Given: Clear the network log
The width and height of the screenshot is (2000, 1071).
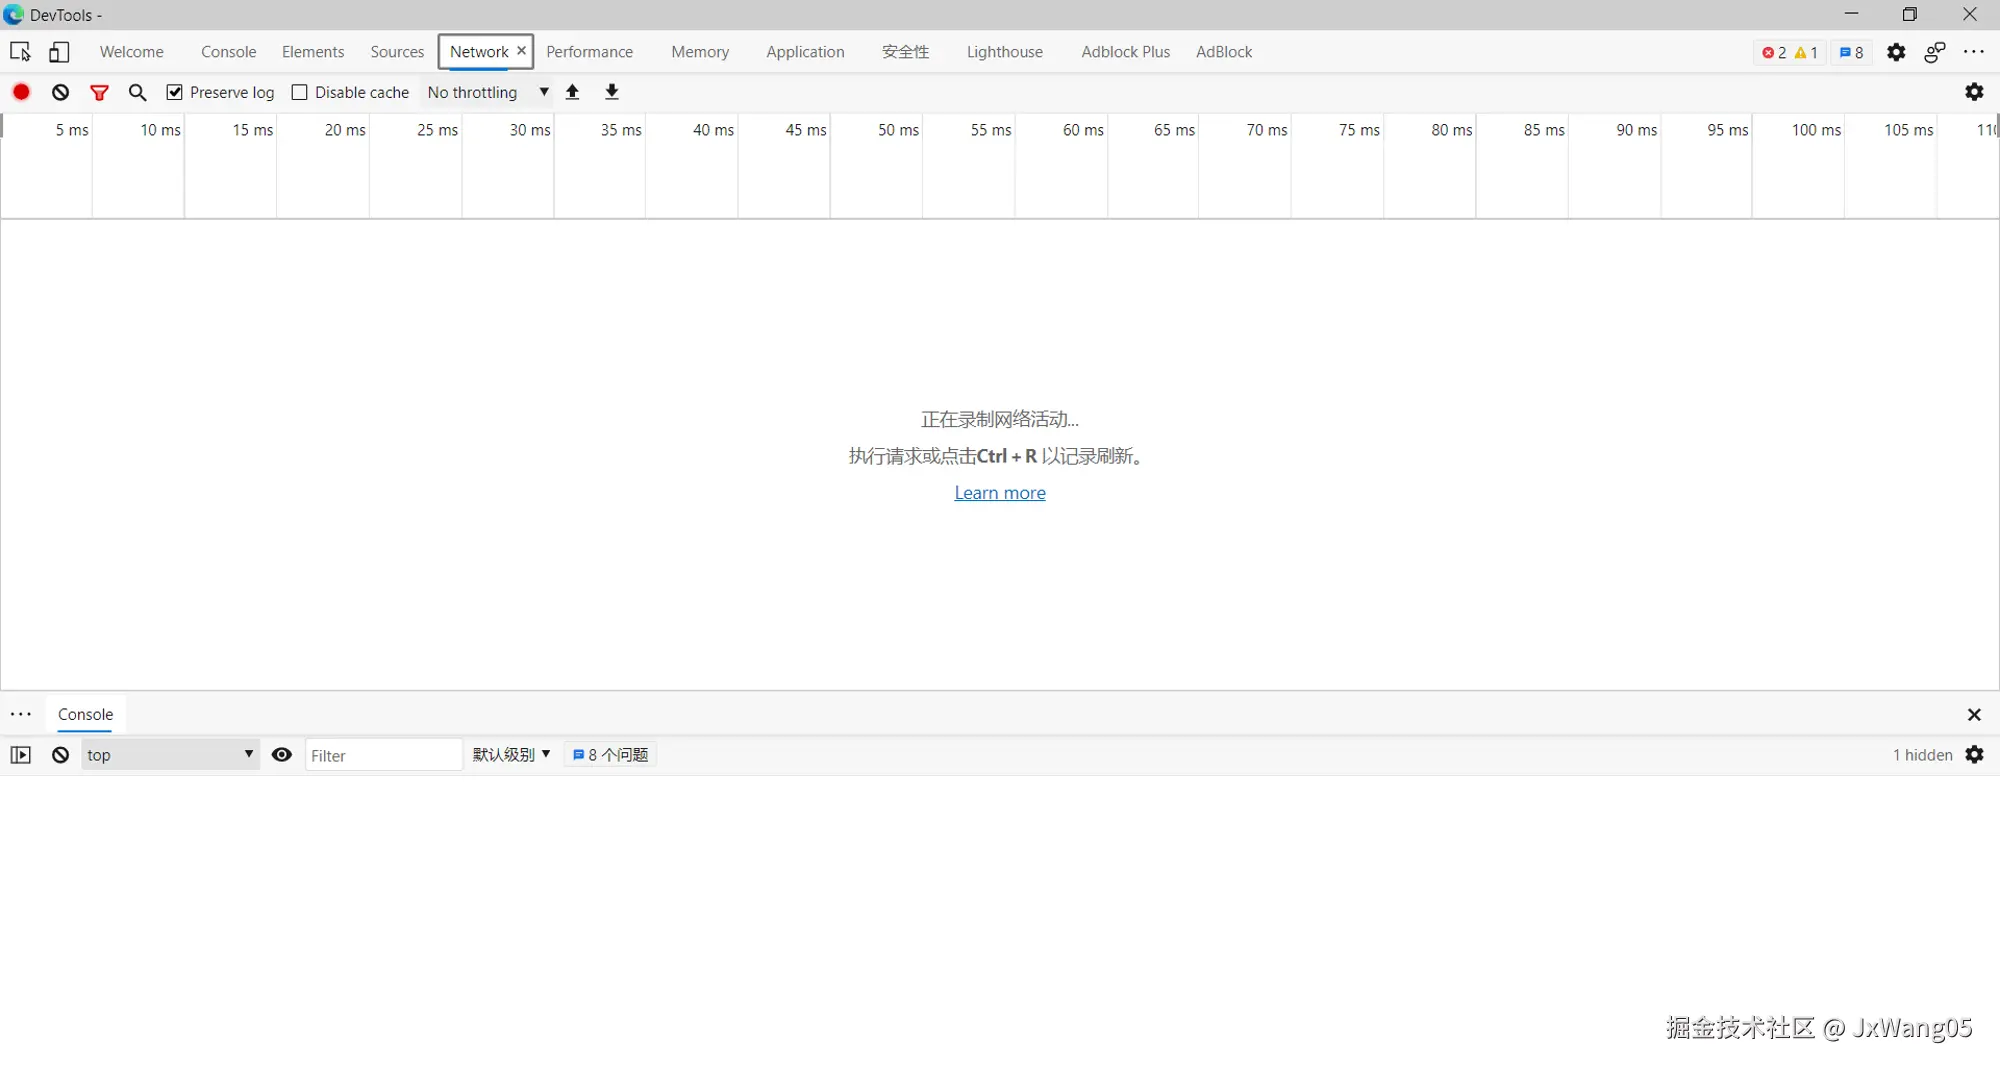Looking at the screenshot, I should [x=61, y=92].
